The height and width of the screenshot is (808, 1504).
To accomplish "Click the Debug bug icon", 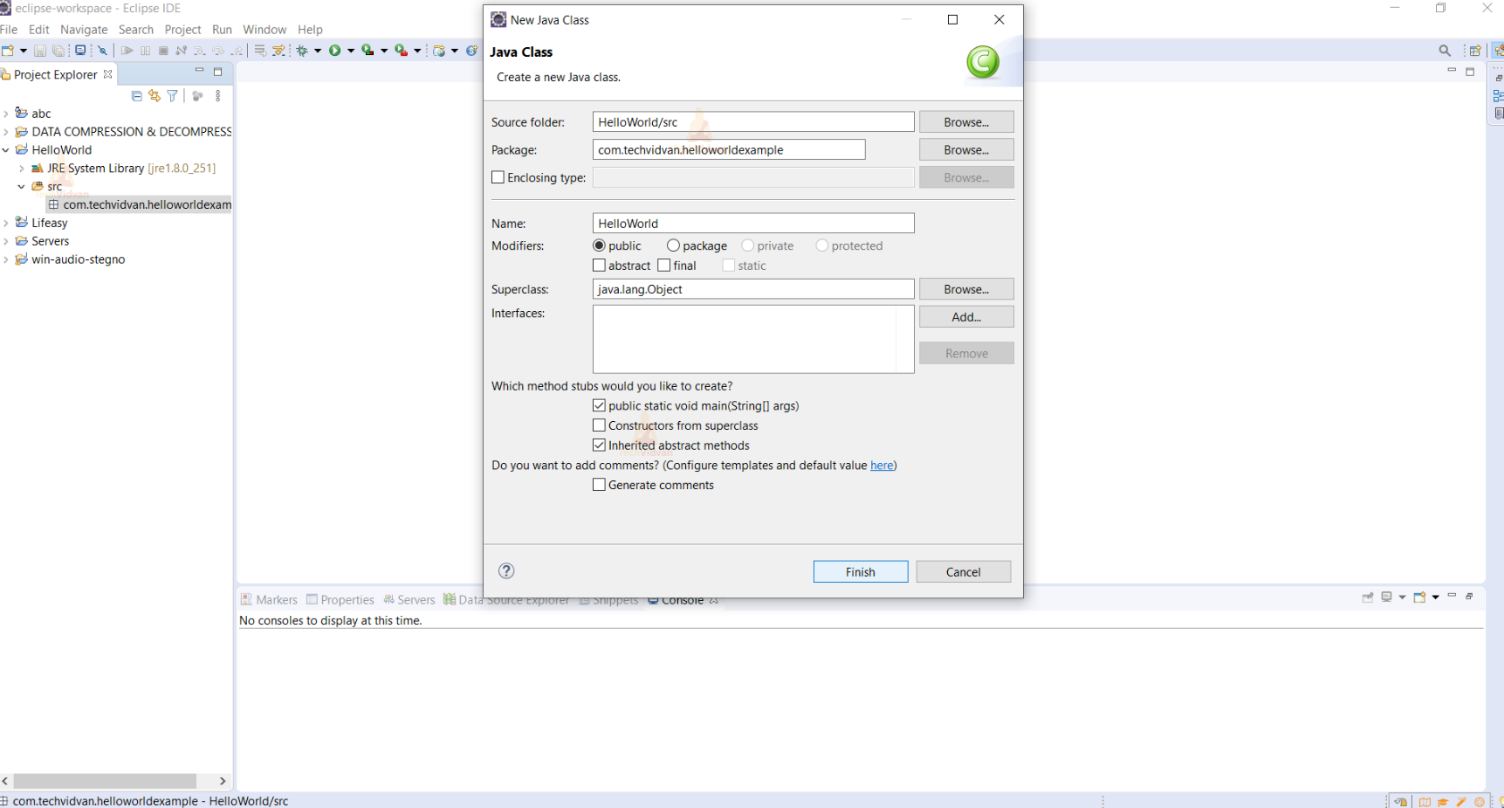I will (x=301, y=51).
